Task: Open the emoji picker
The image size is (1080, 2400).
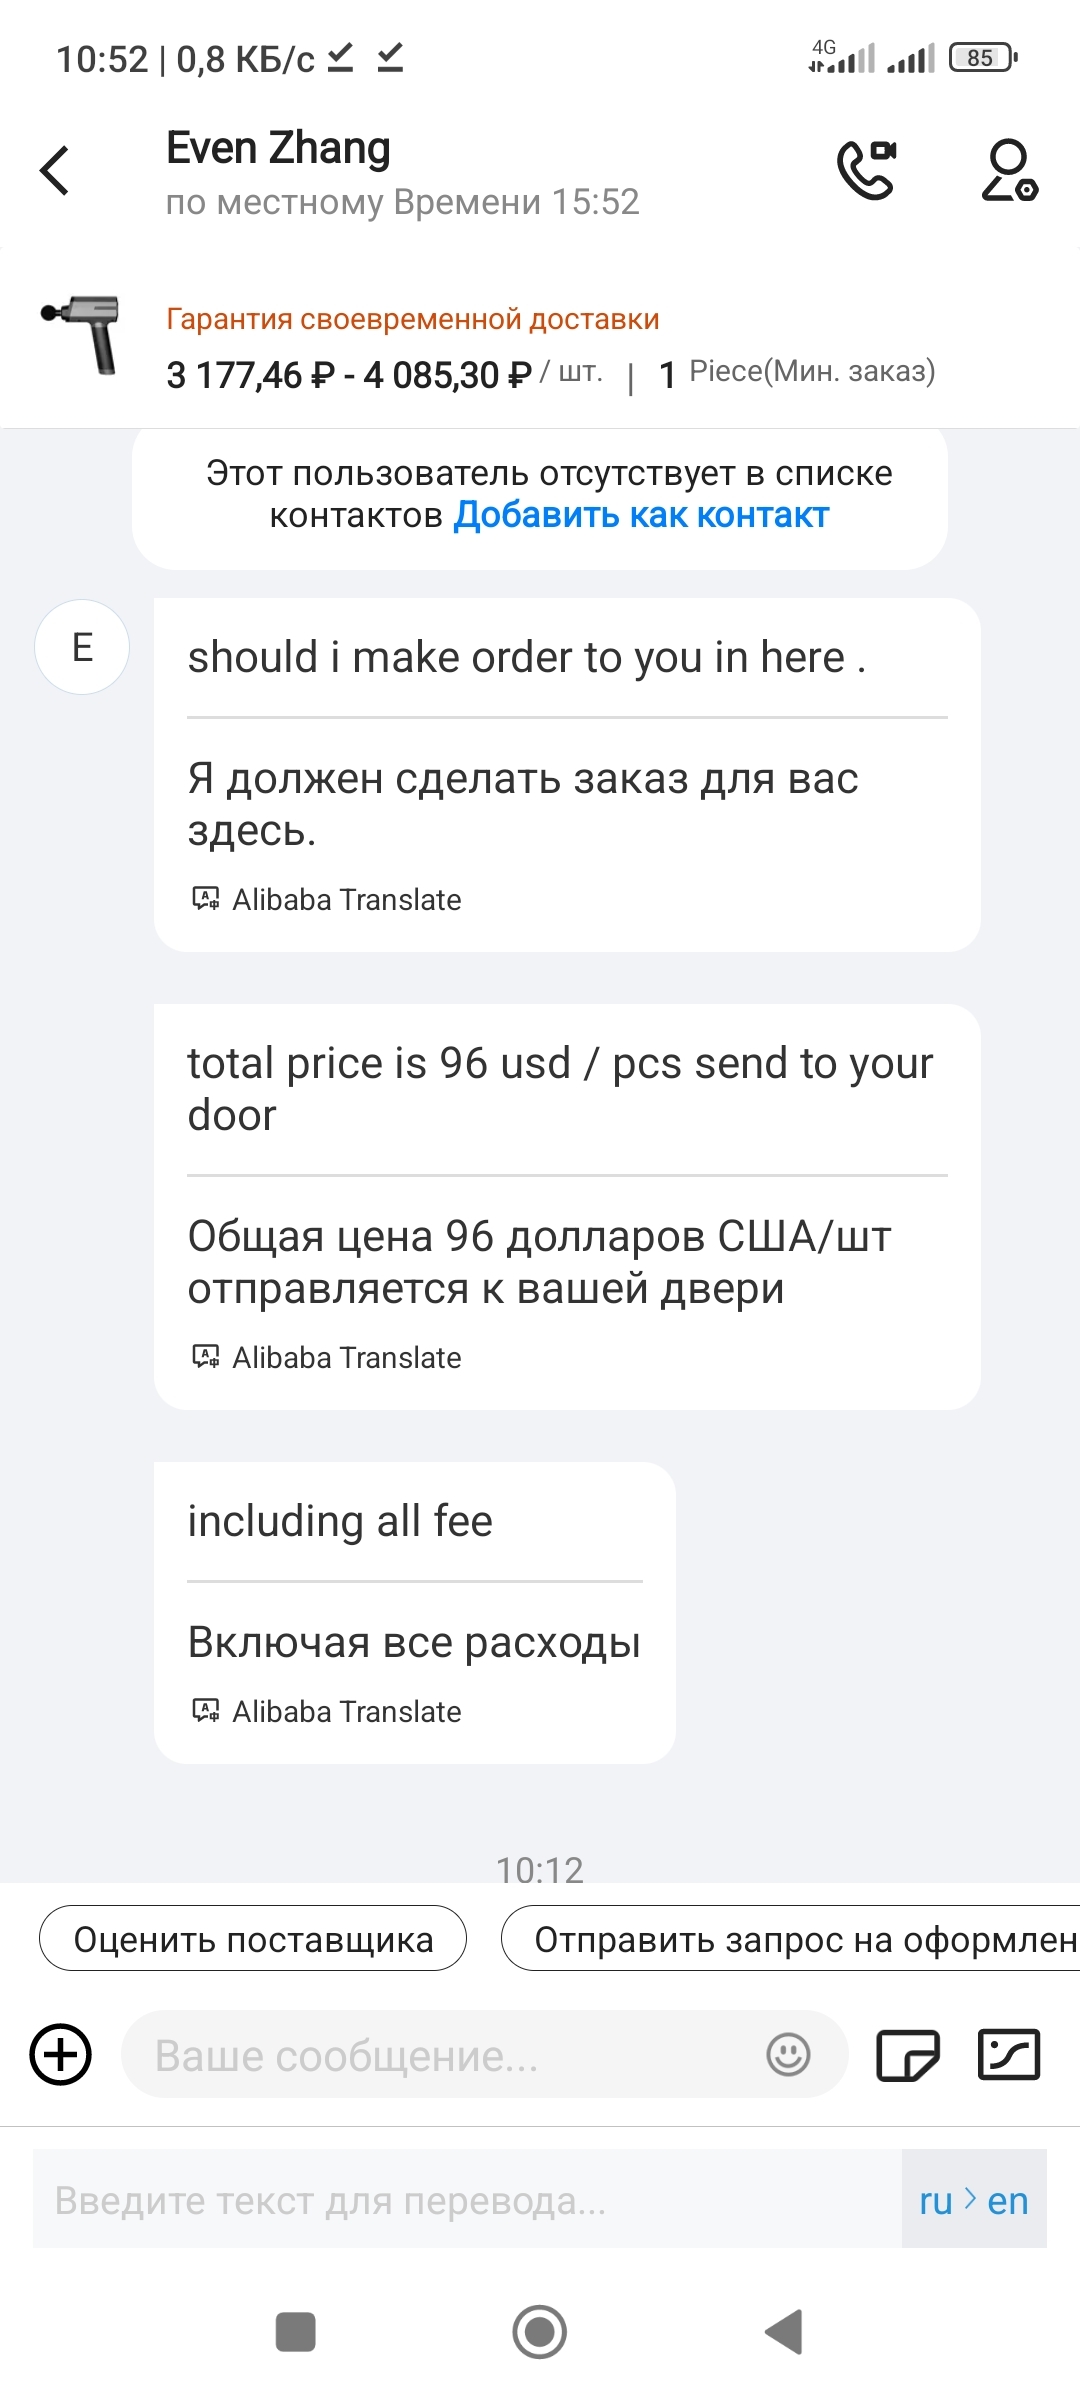Action: 788,2055
